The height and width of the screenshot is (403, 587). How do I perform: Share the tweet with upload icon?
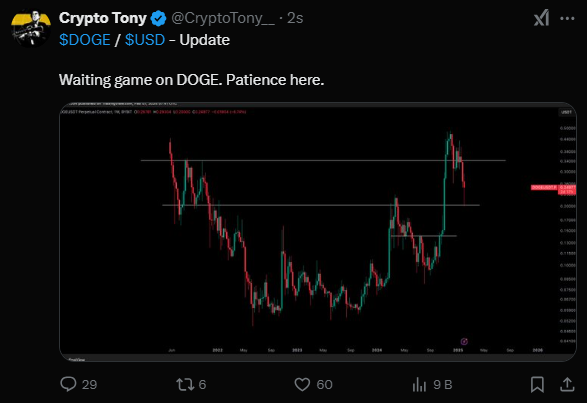click(x=567, y=384)
